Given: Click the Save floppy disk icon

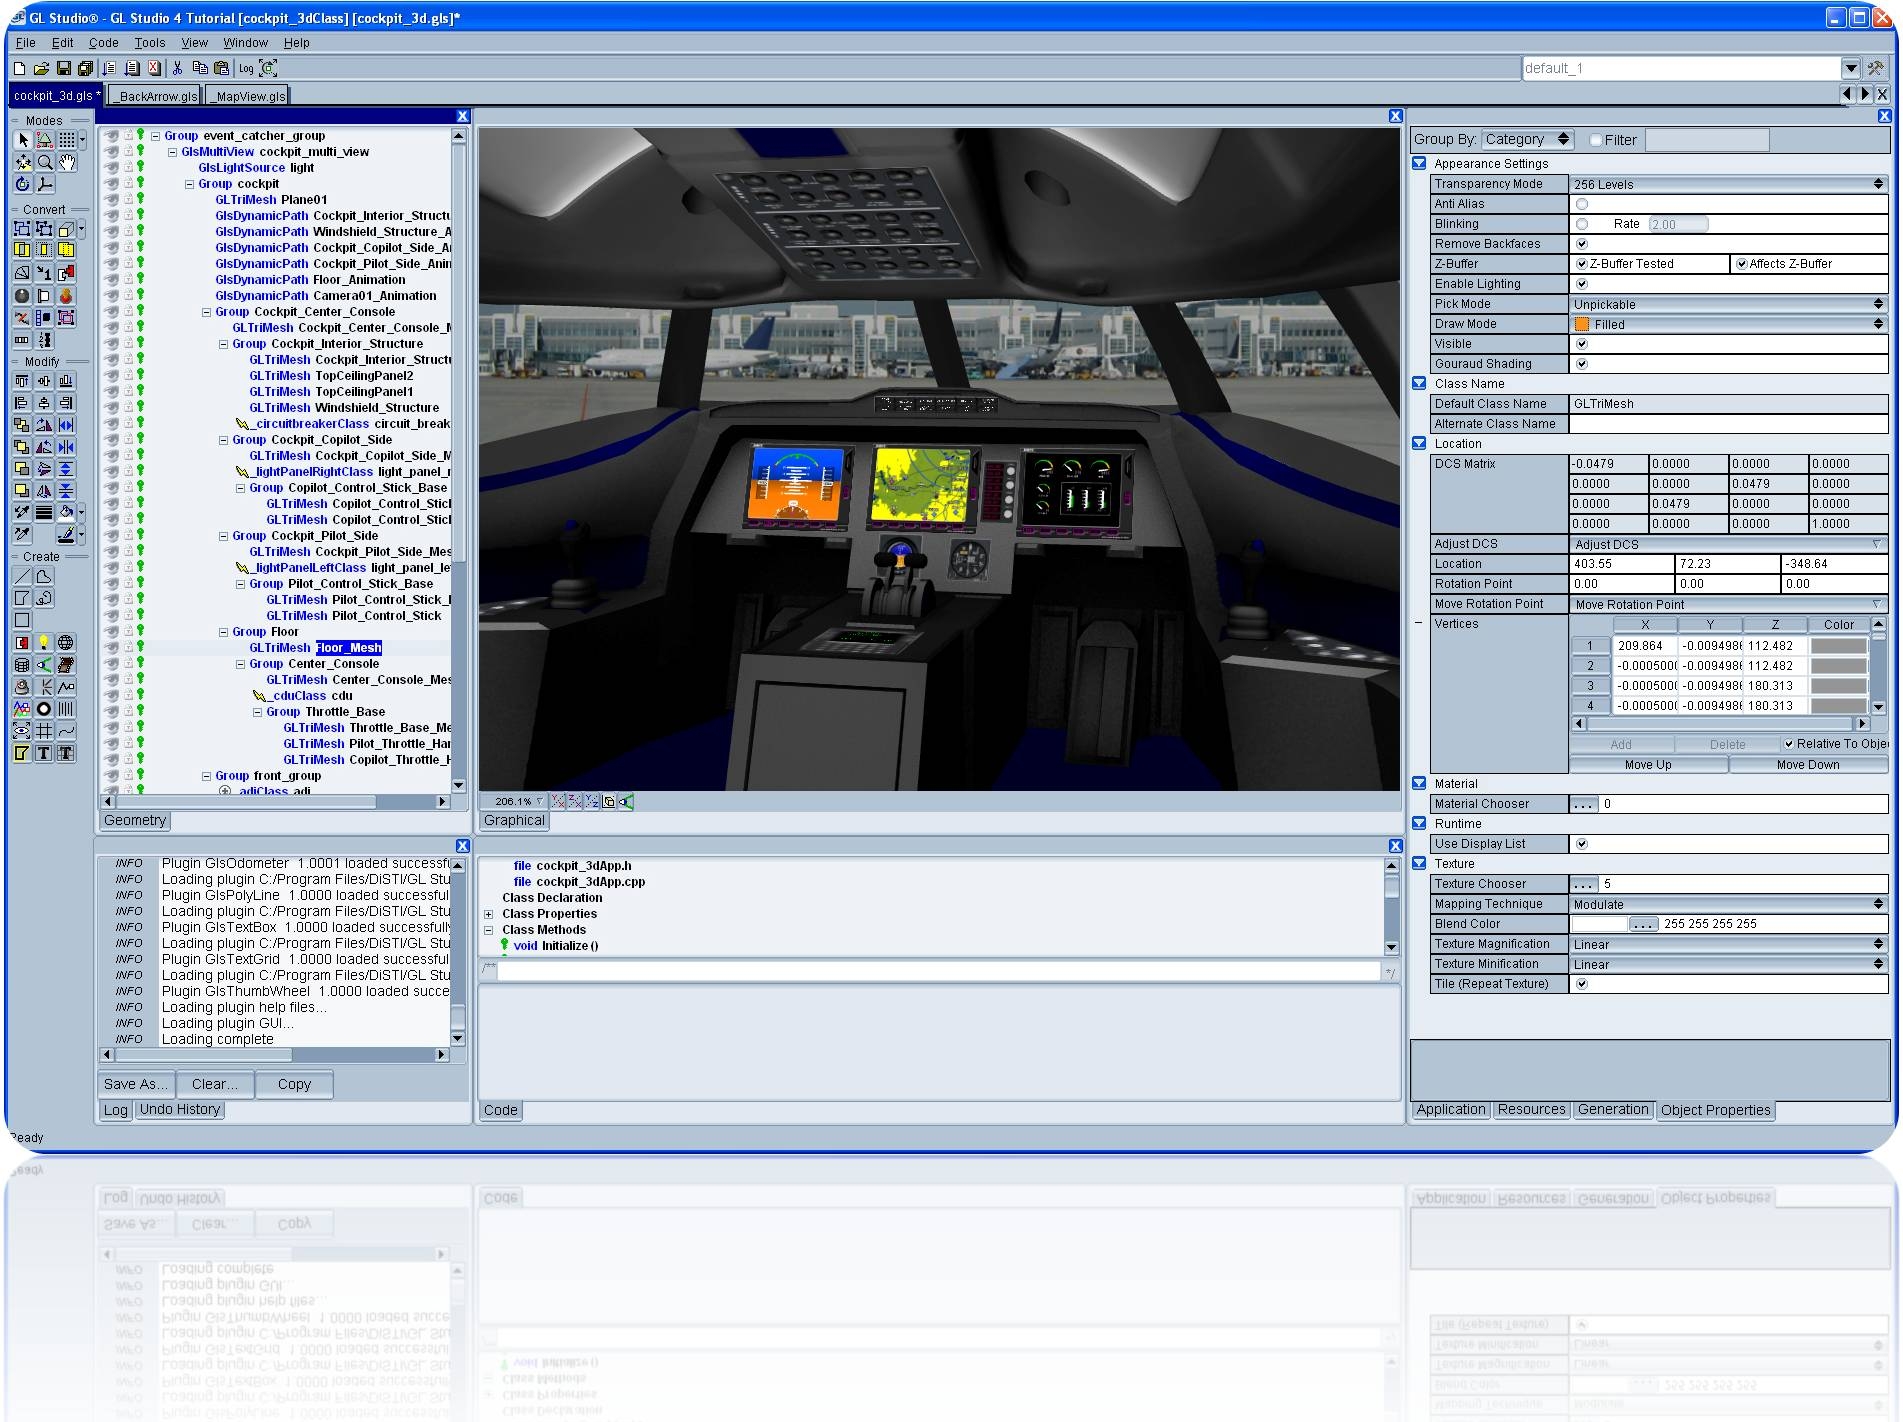Looking at the screenshot, I should [63, 68].
